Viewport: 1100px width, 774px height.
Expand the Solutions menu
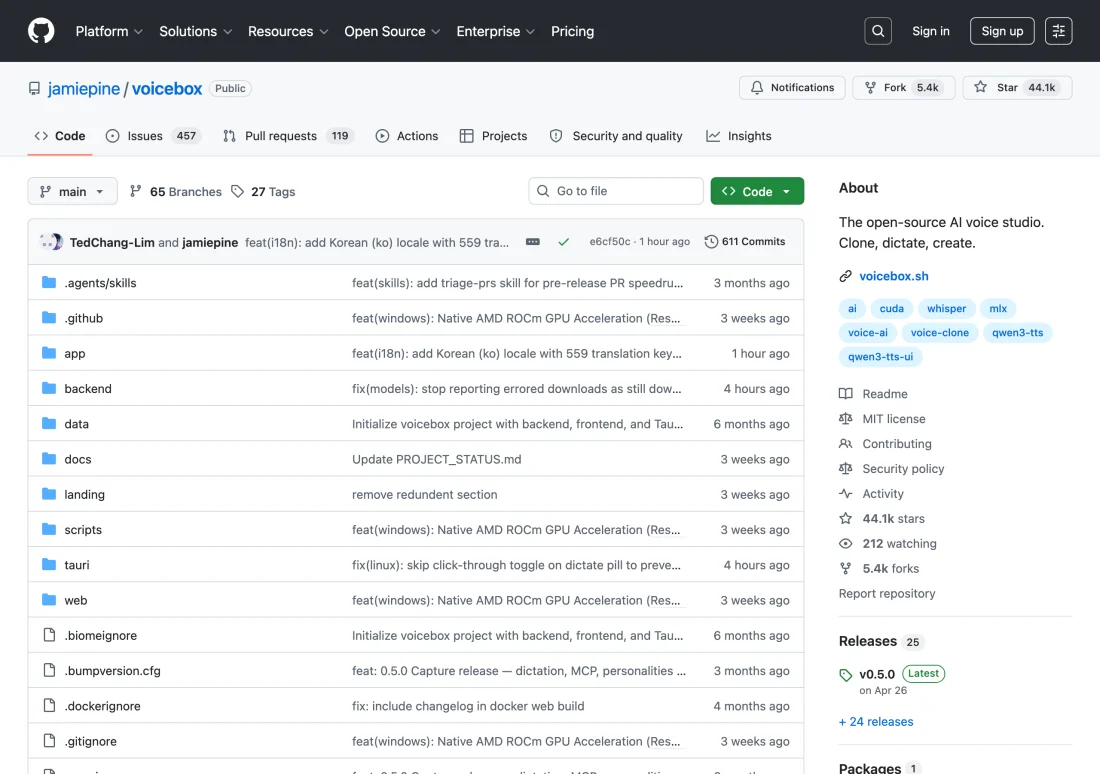195,31
